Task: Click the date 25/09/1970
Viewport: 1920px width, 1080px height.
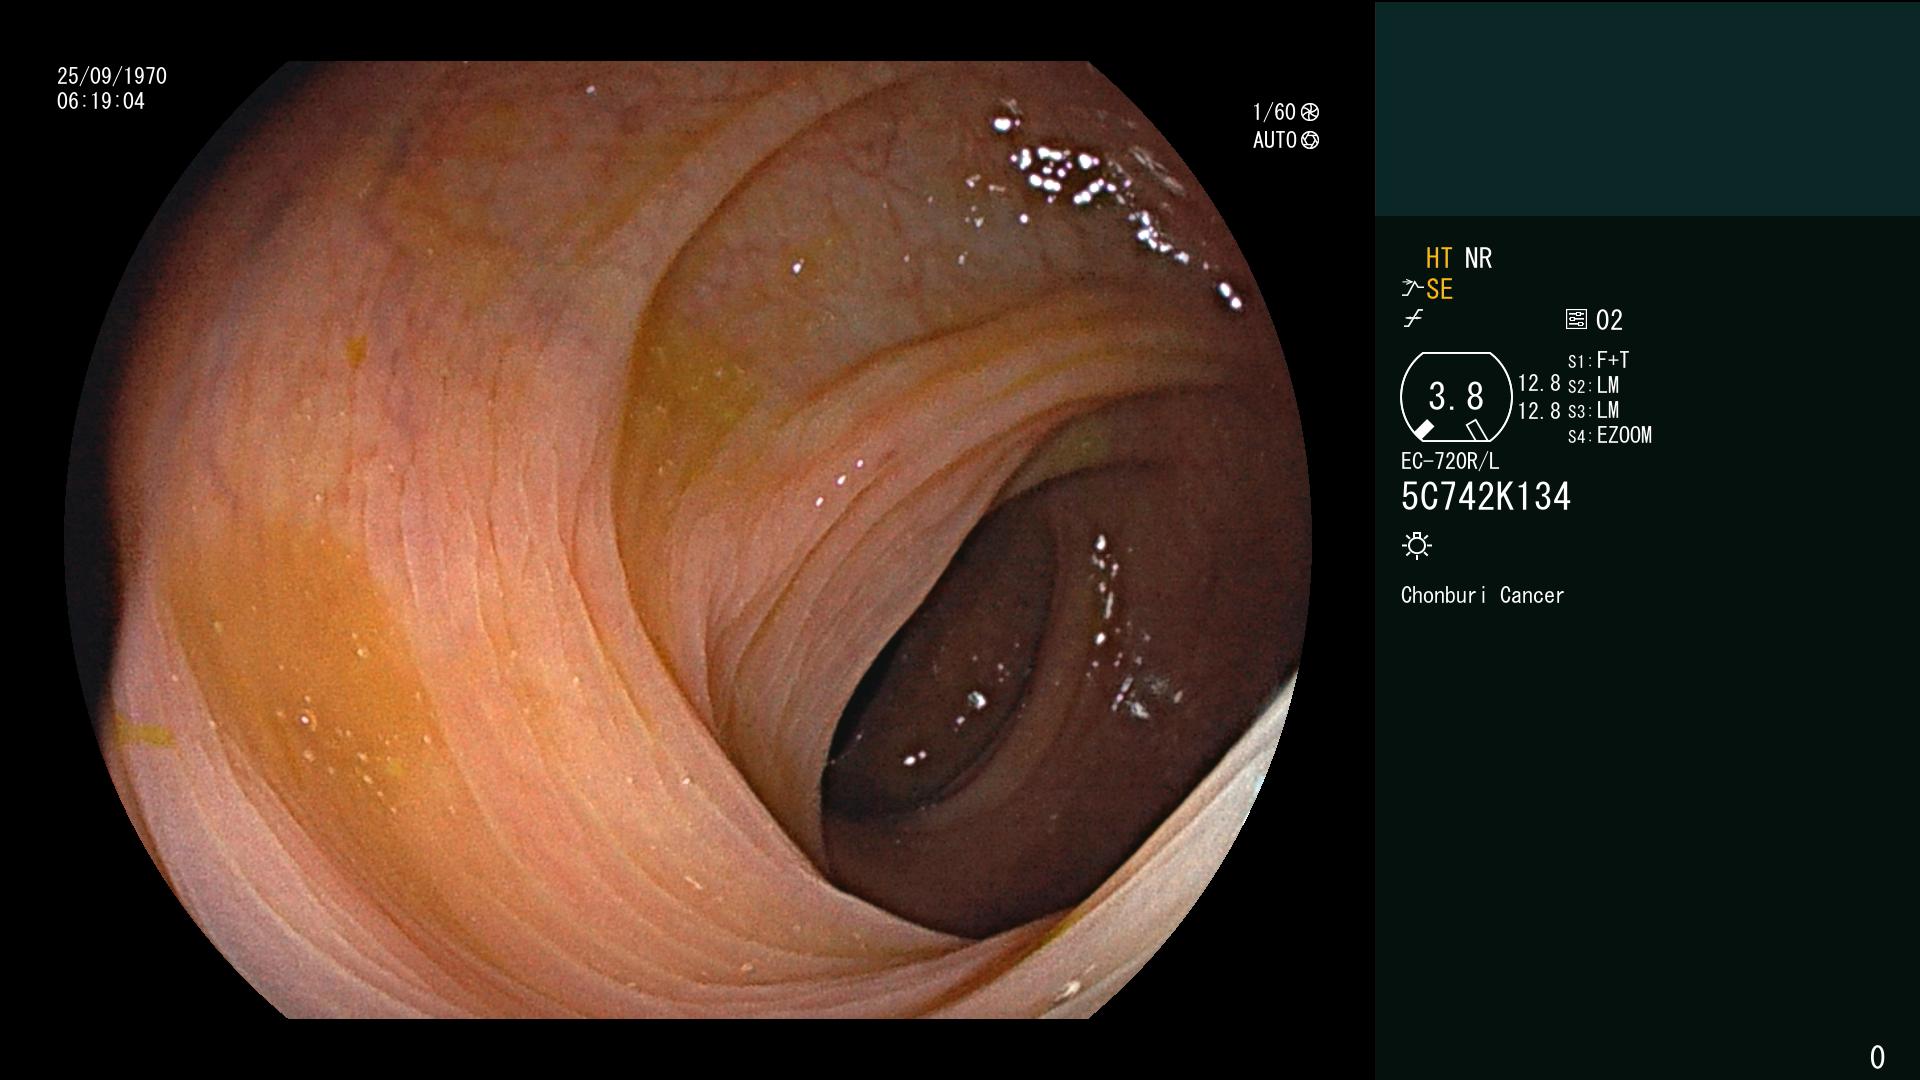Action: [112, 76]
